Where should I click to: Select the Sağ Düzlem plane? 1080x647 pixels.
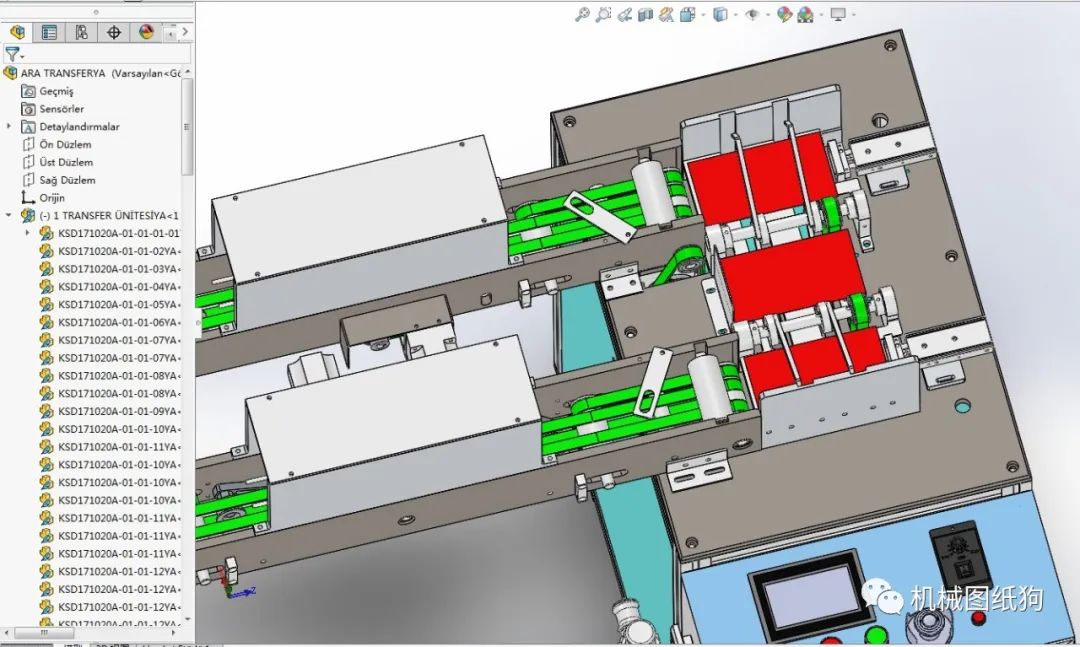59,181
